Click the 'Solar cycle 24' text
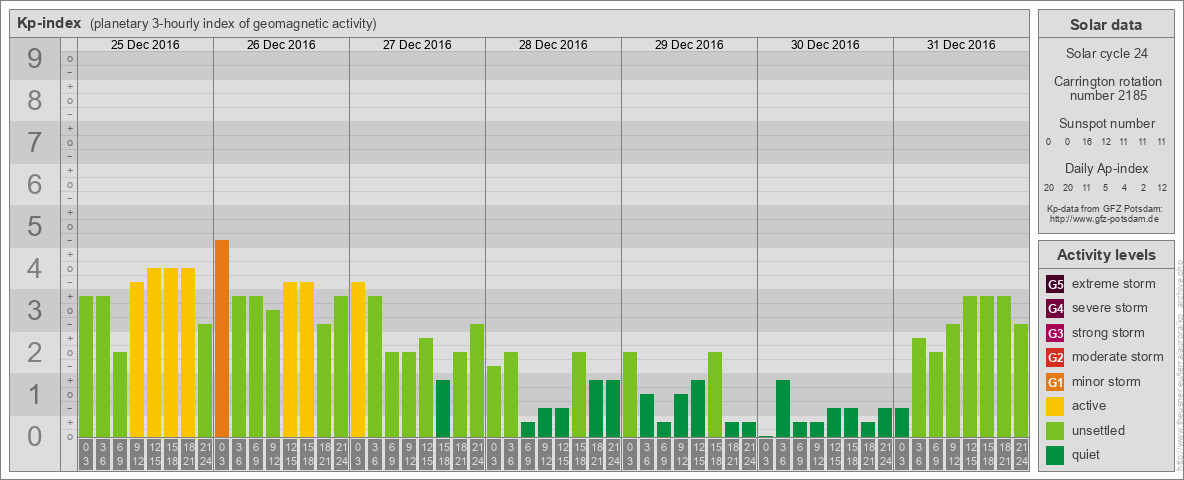The height and width of the screenshot is (480, 1184). coord(1106,54)
